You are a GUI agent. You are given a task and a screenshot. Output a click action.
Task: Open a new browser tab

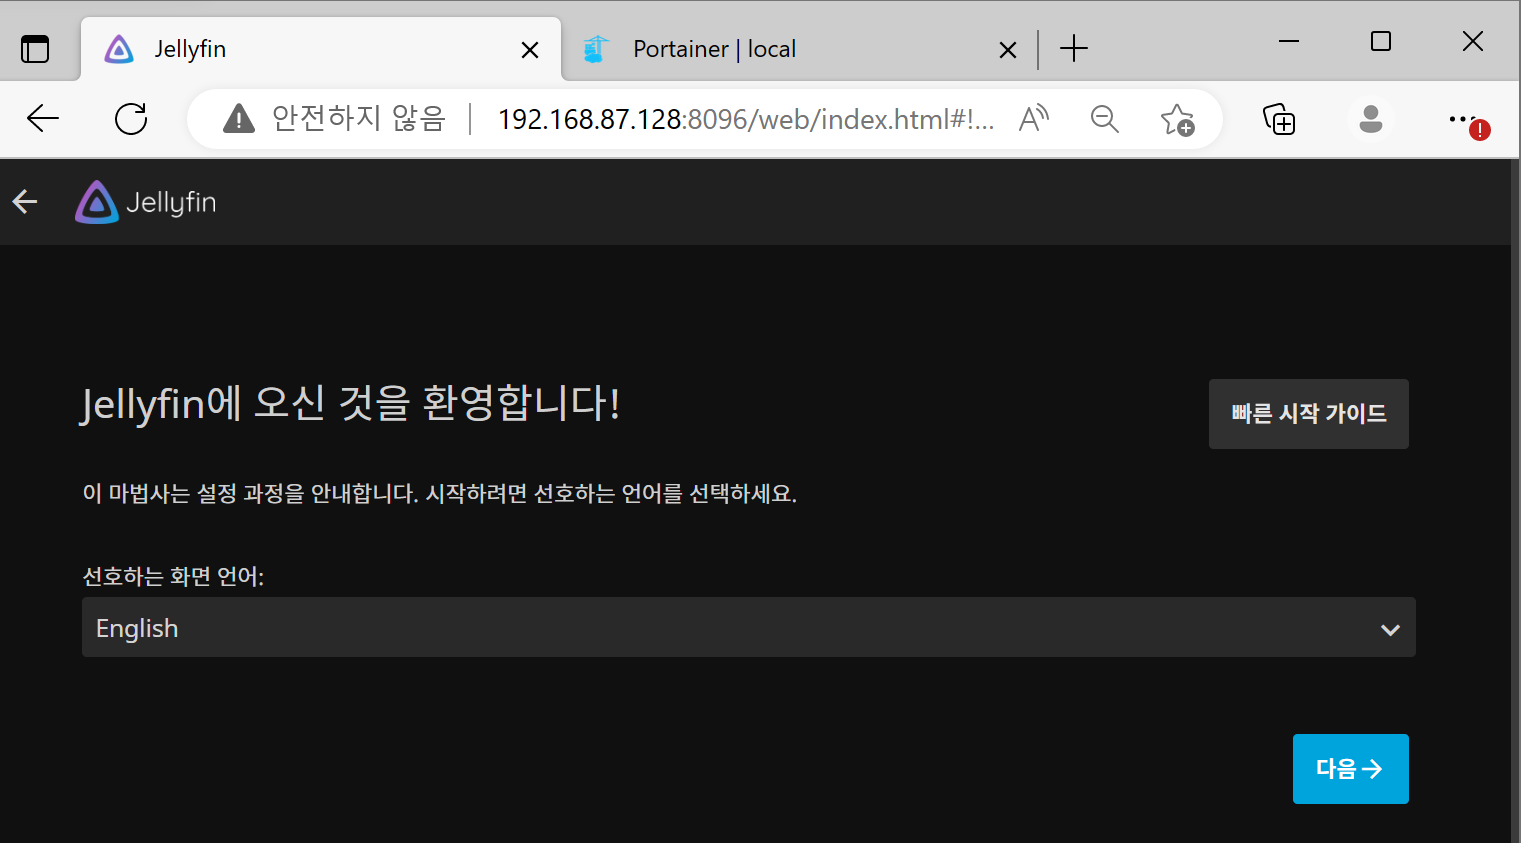tap(1073, 48)
